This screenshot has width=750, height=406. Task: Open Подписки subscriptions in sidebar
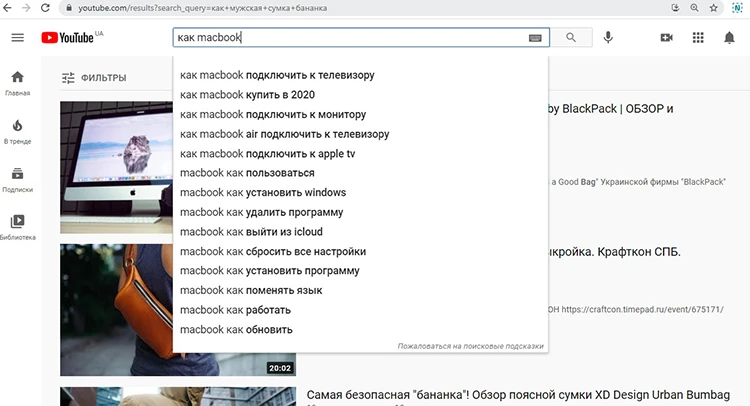tap(17, 179)
